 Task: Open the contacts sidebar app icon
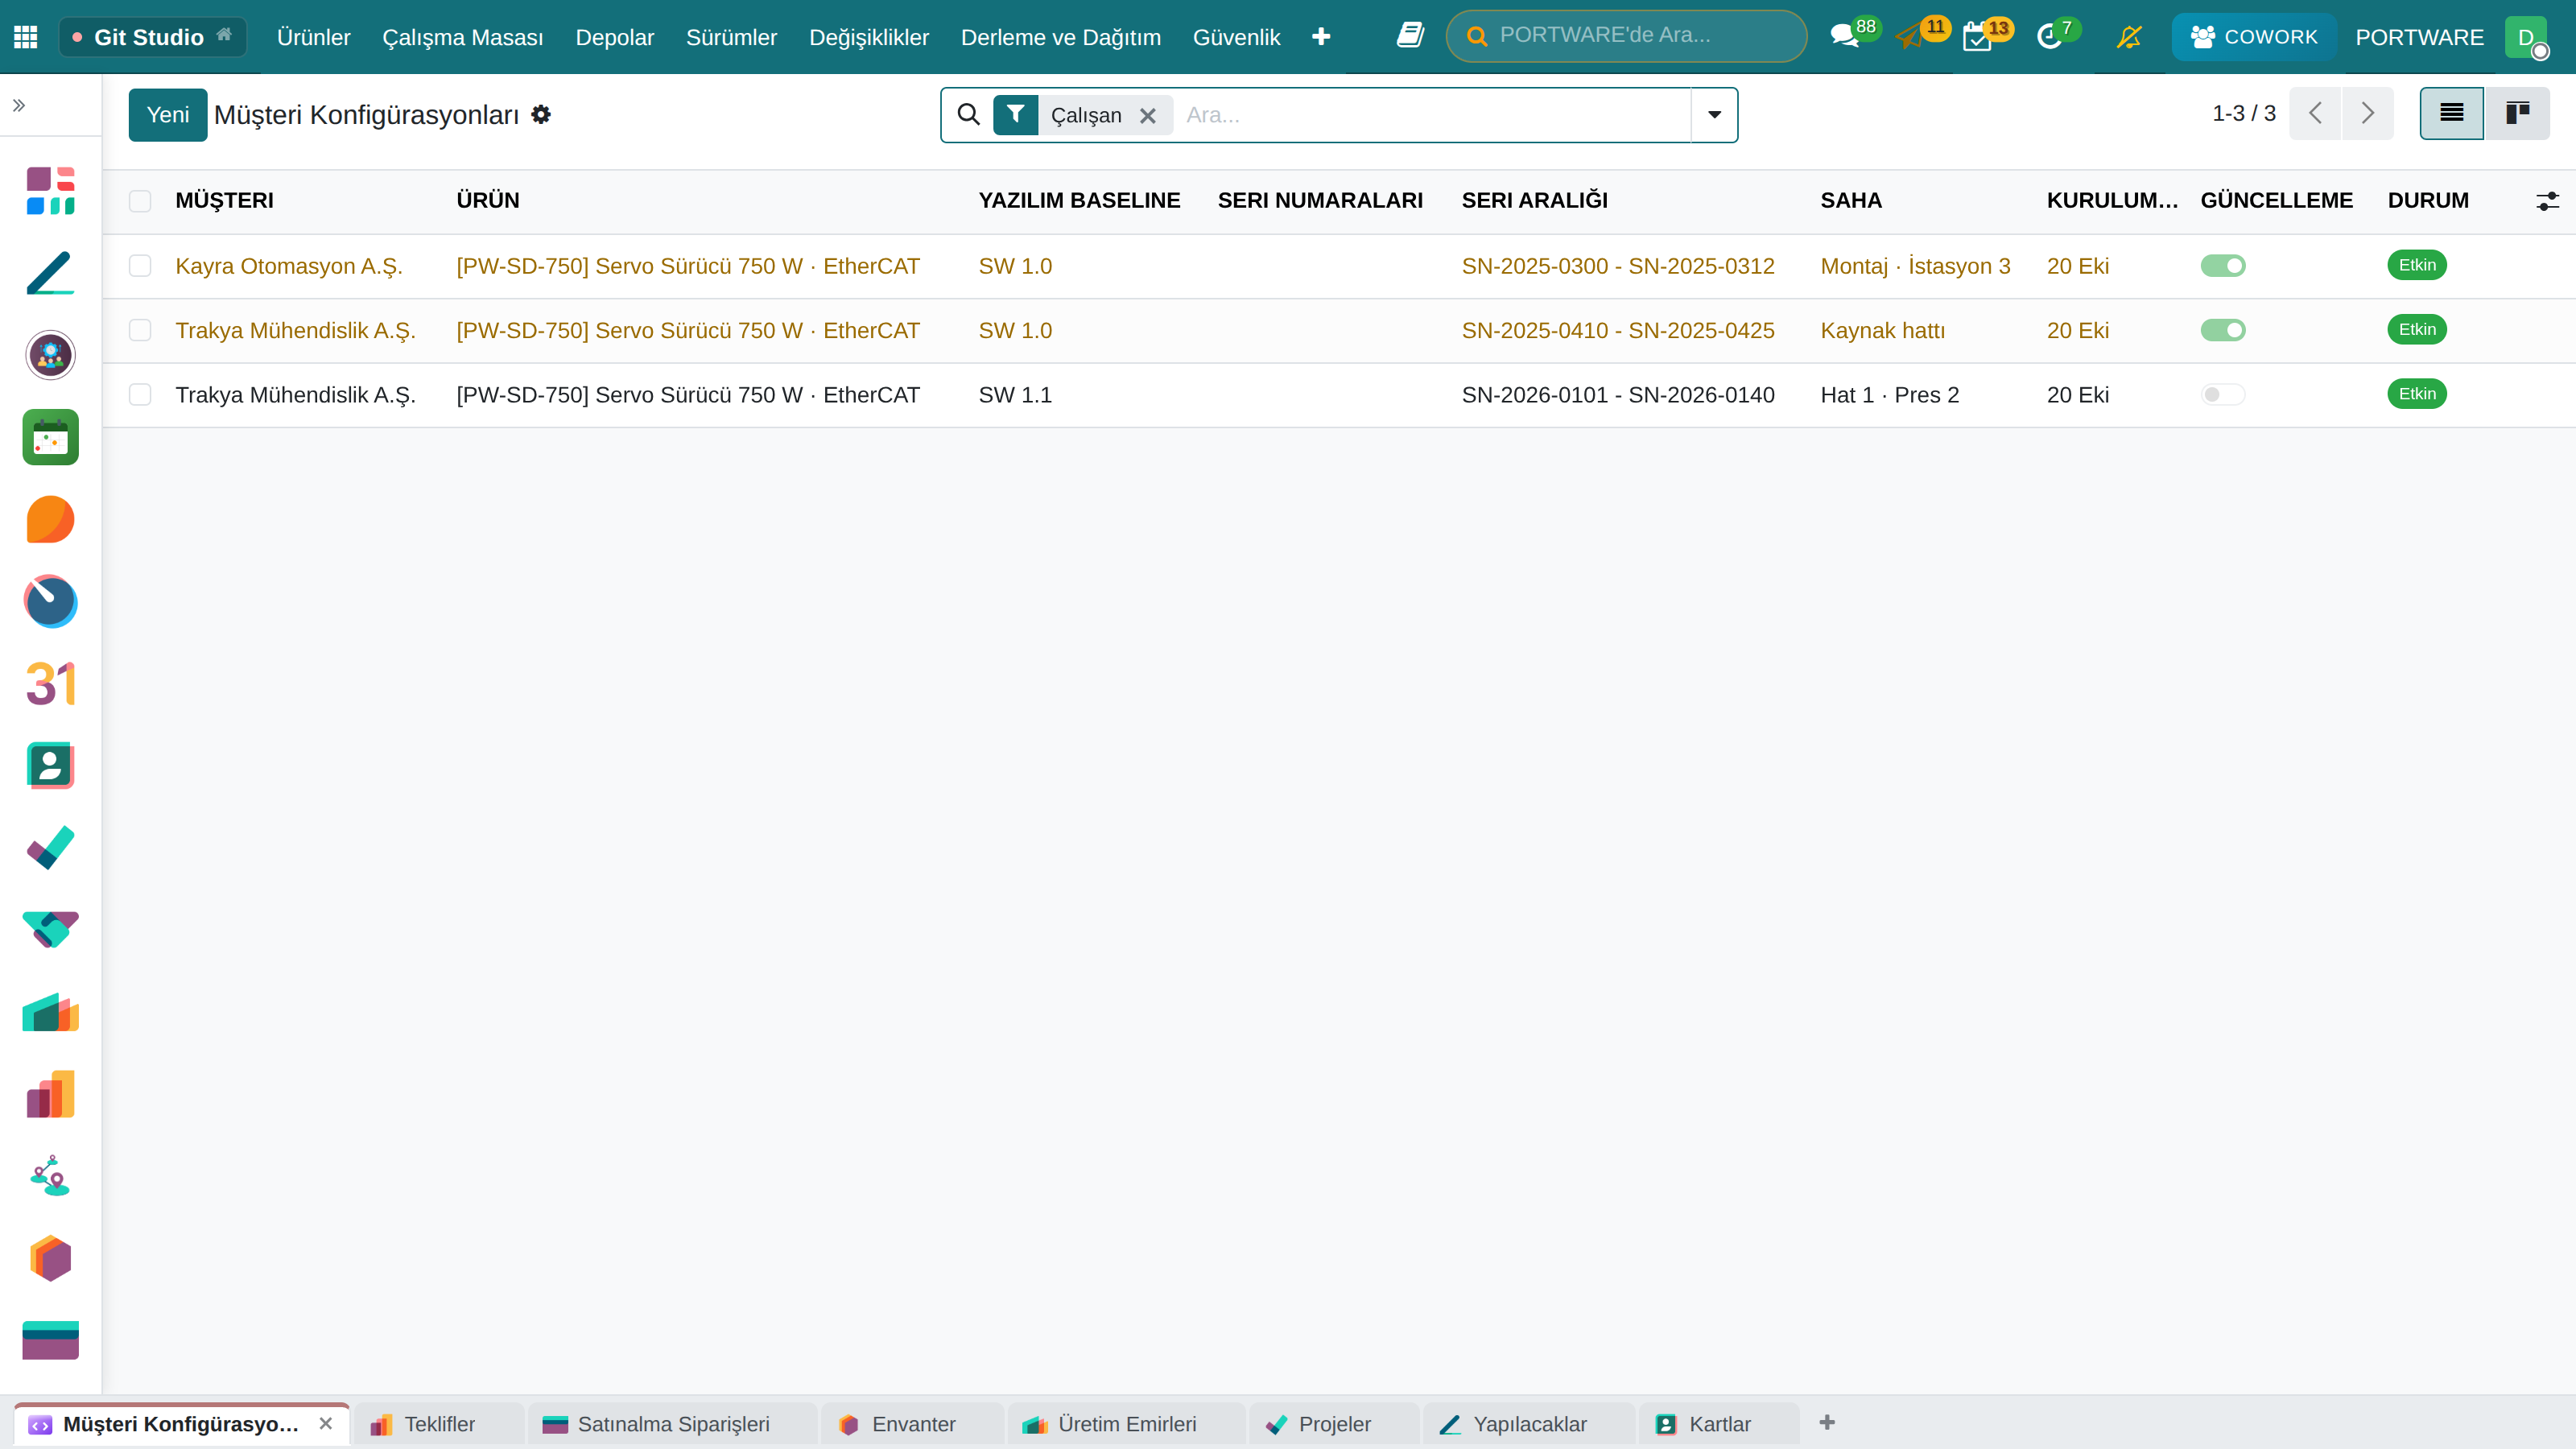(x=50, y=766)
